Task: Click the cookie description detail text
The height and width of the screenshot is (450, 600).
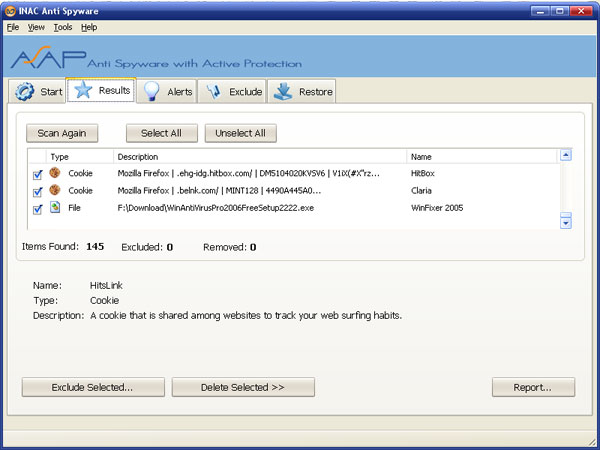Action: (246, 316)
